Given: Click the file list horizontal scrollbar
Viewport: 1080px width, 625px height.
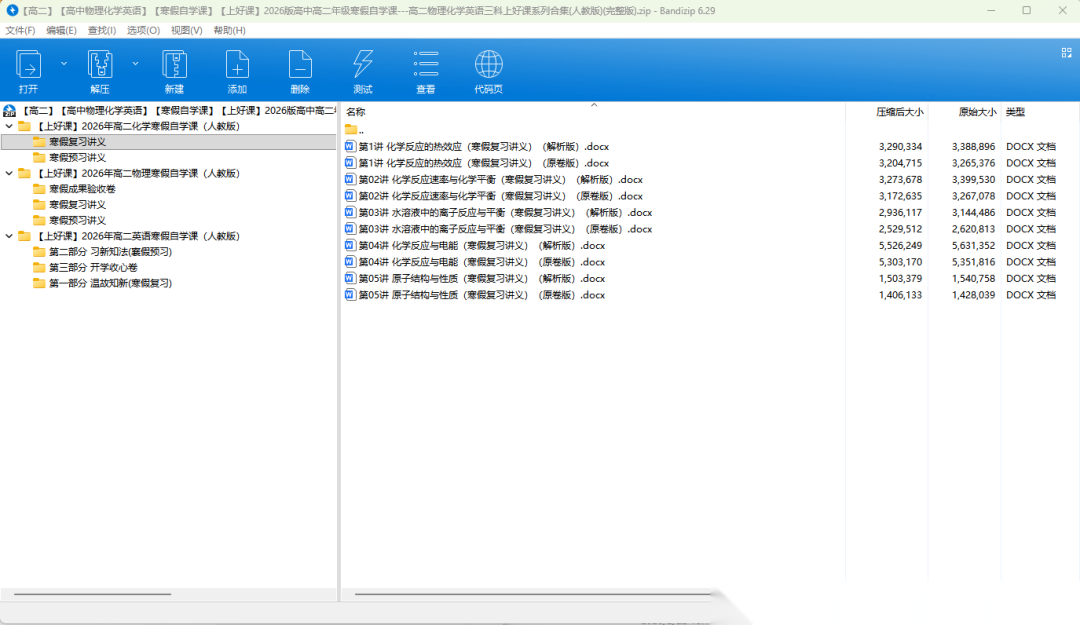Looking at the screenshot, I should [530, 594].
